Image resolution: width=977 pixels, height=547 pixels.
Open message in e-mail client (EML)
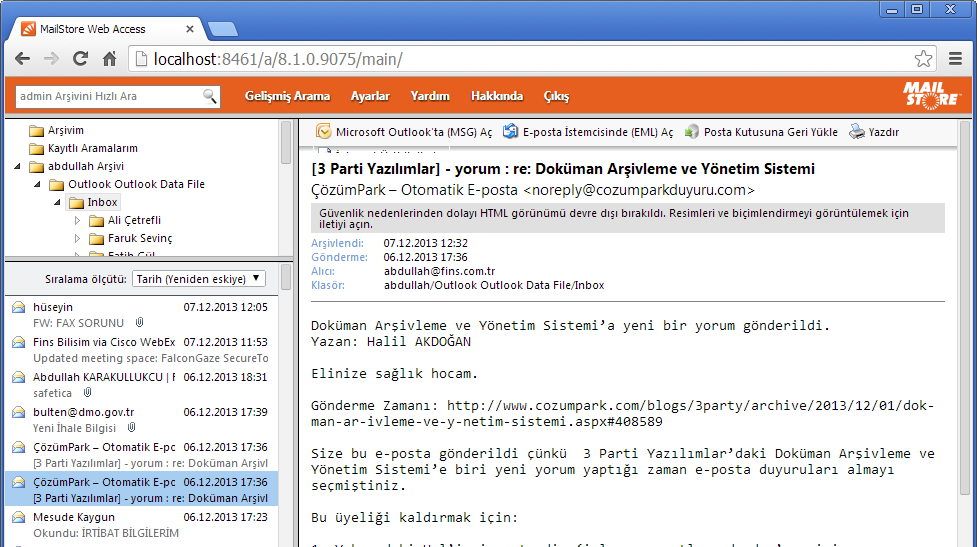click(588, 132)
